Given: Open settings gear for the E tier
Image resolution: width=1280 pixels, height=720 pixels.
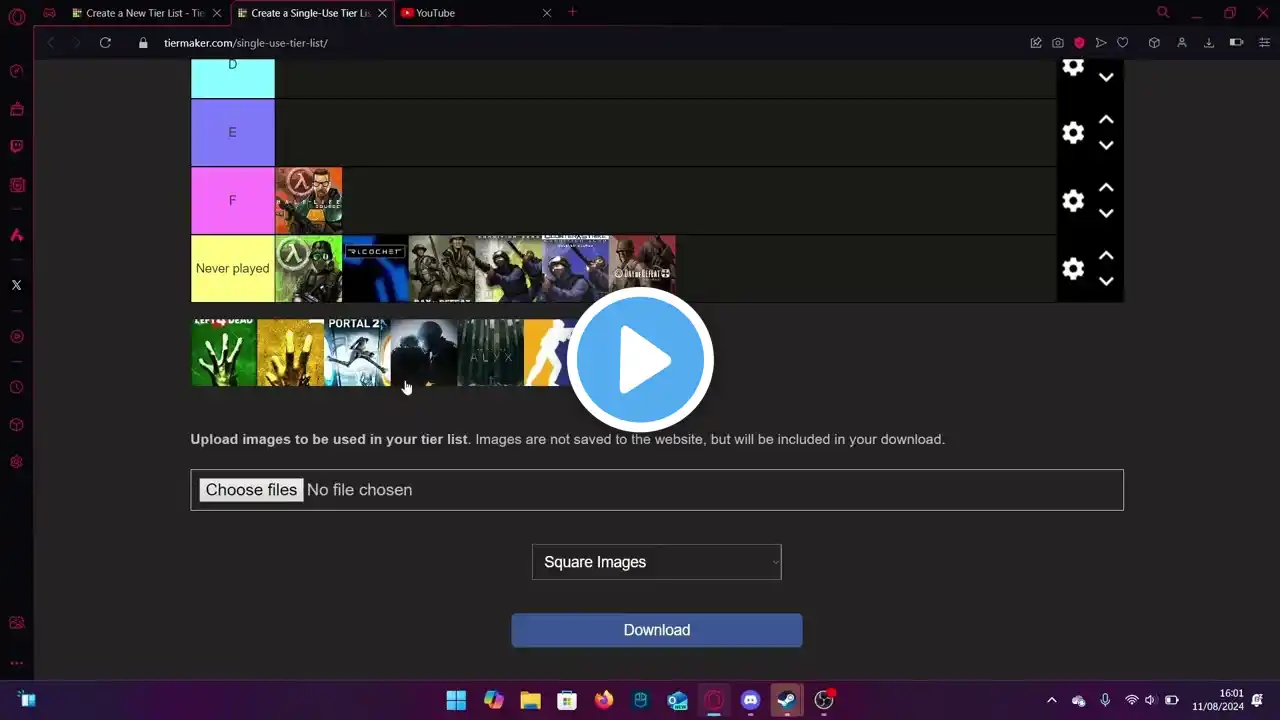Looking at the screenshot, I should [x=1073, y=133].
